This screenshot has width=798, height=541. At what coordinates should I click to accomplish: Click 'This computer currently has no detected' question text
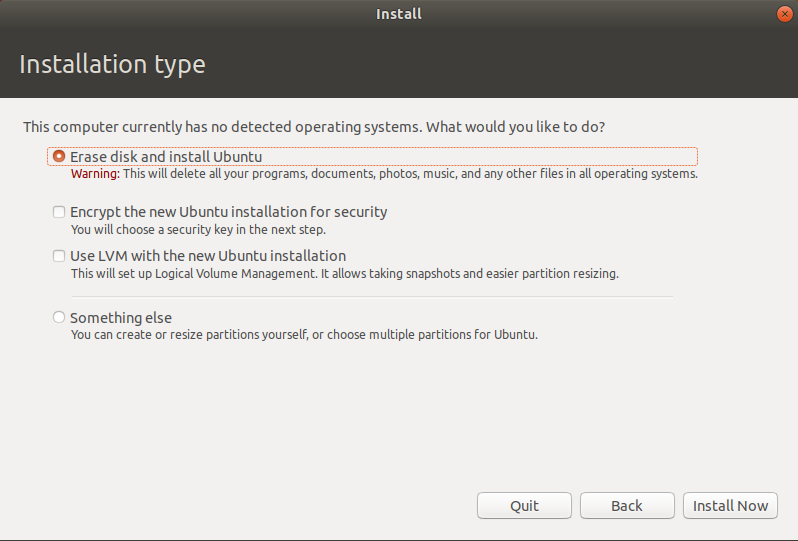pos(314,127)
